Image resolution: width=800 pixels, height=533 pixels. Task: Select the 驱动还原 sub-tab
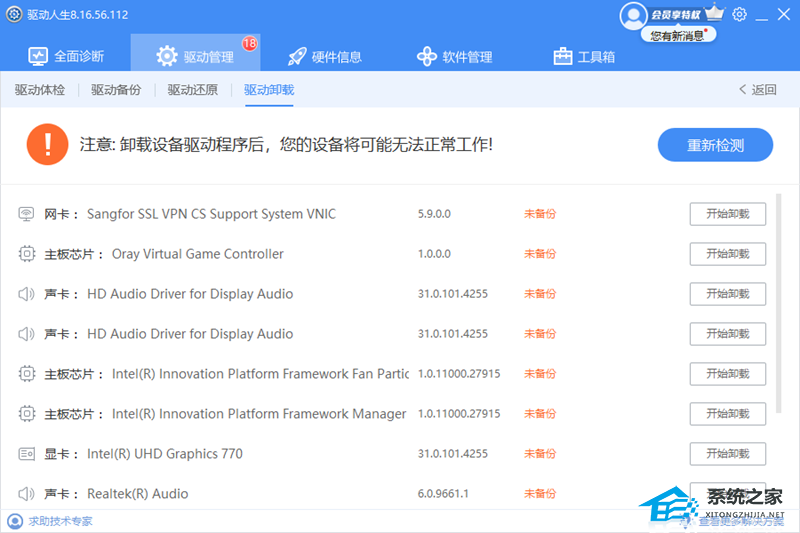click(x=193, y=90)
